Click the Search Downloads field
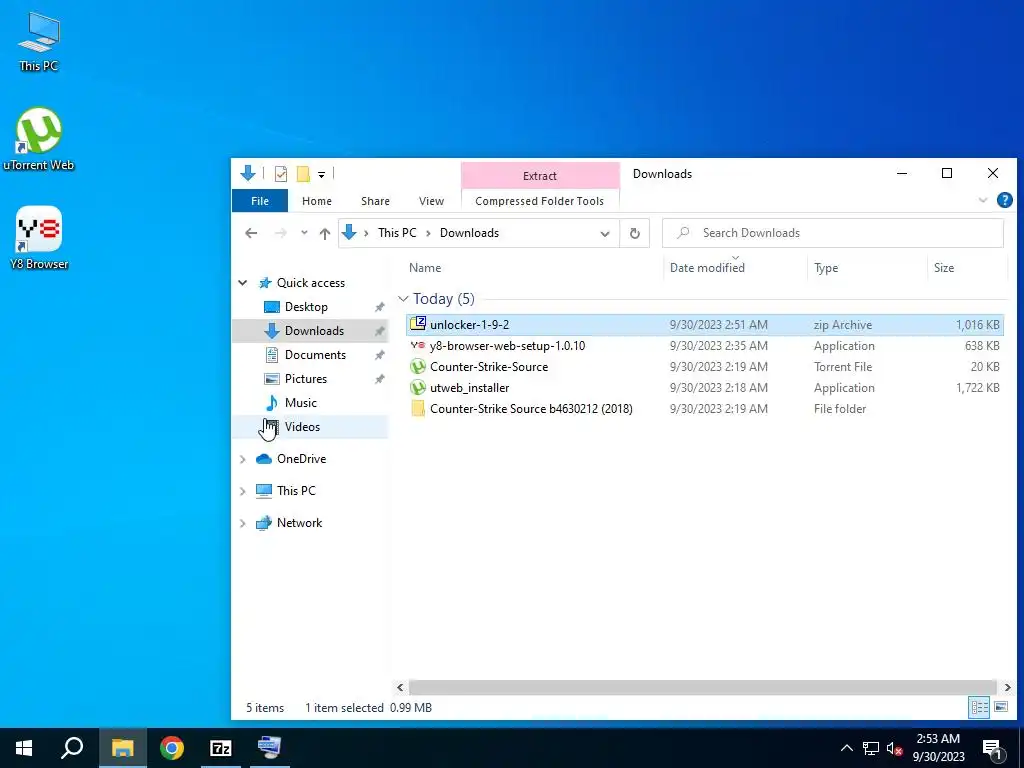 pos(833,233)
